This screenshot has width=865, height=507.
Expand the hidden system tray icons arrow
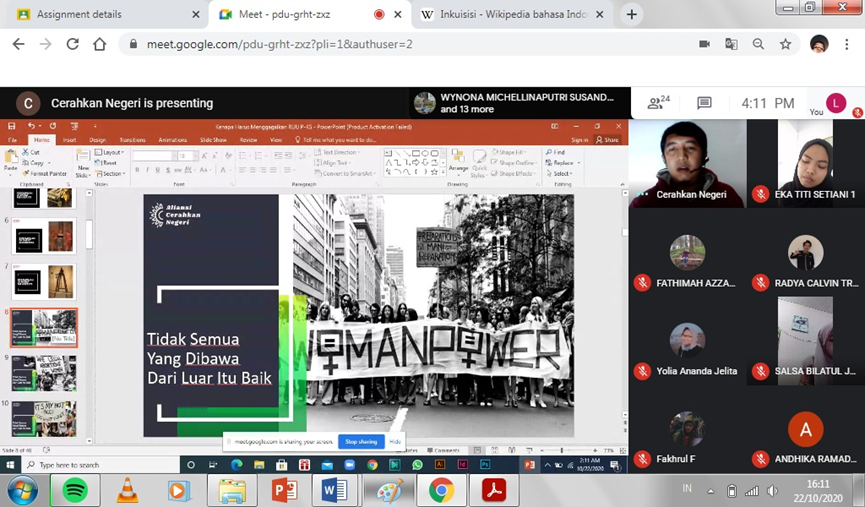pyautogui.click(x=710, y=490)
